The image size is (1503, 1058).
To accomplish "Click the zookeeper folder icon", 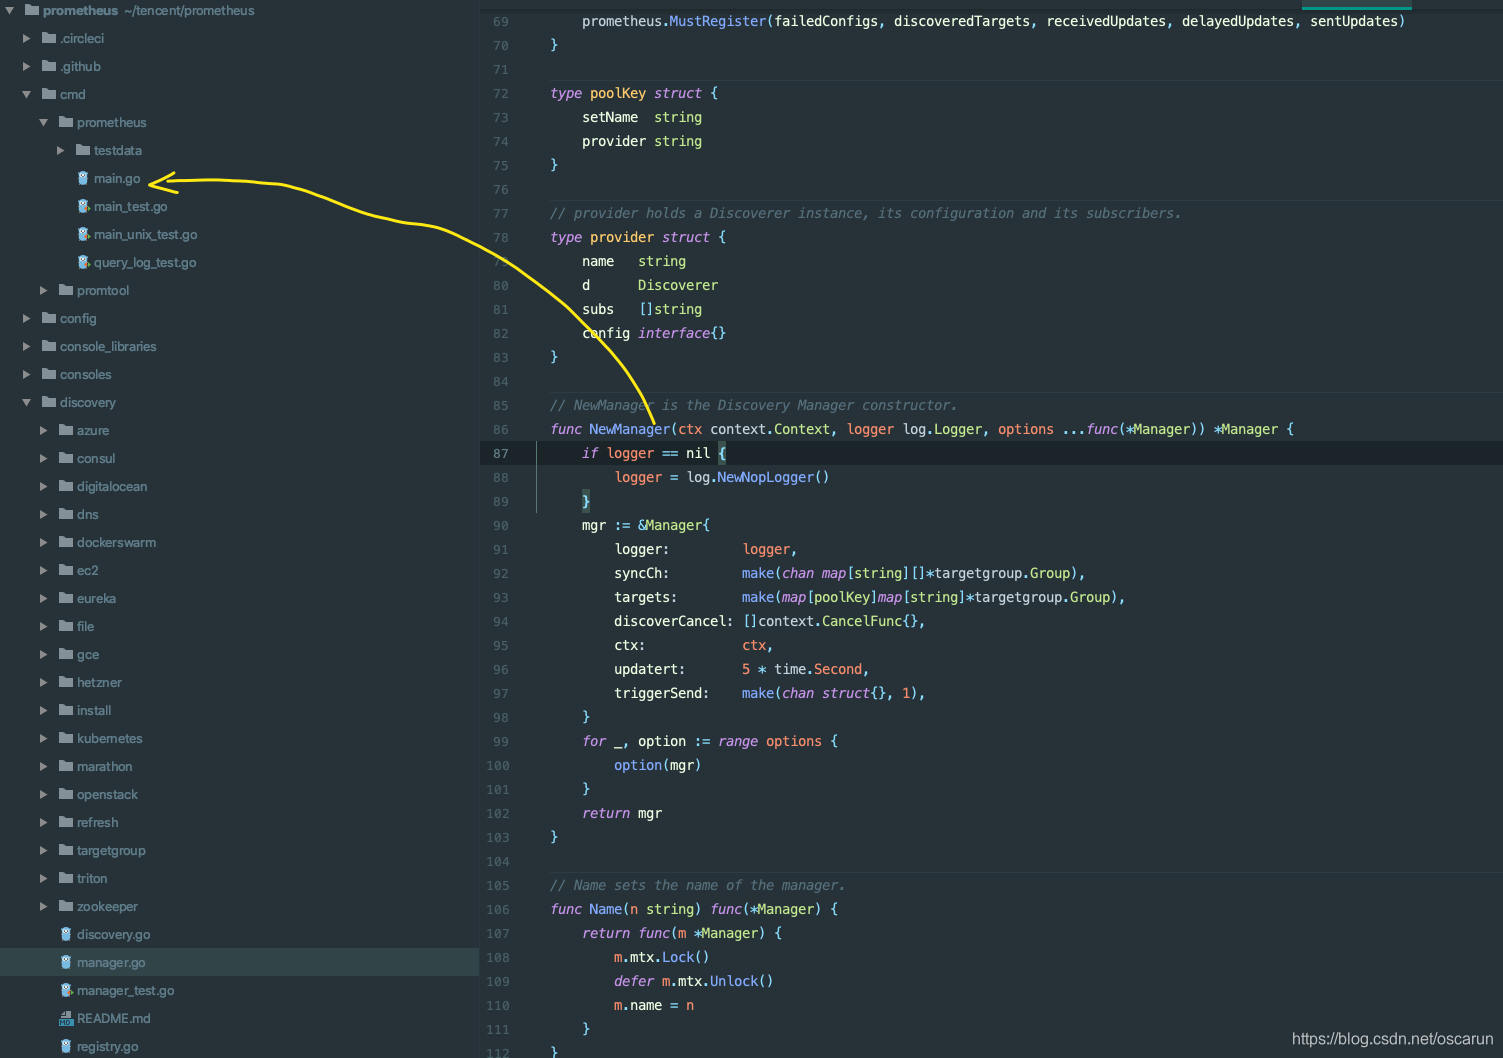I will tap(66, 906).
